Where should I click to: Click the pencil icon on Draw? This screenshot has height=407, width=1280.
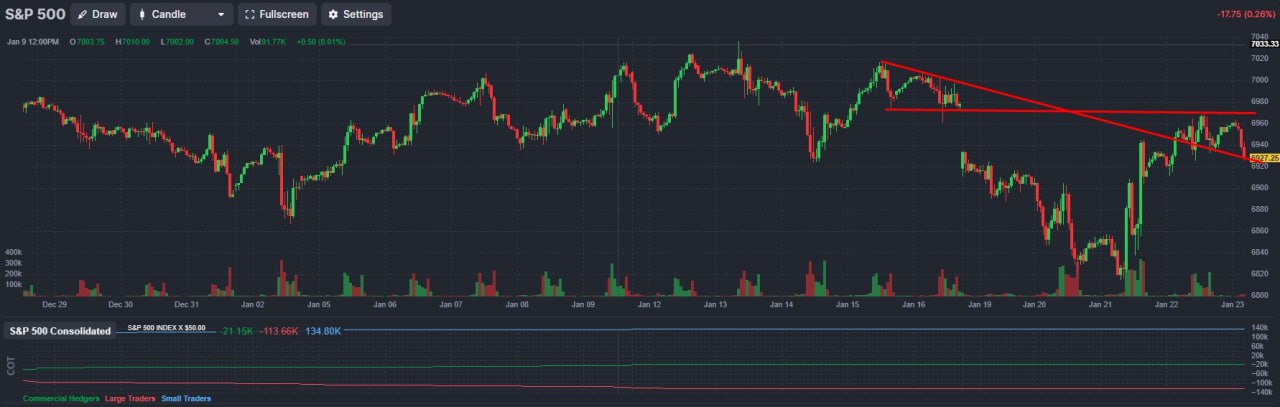(82, 15)
